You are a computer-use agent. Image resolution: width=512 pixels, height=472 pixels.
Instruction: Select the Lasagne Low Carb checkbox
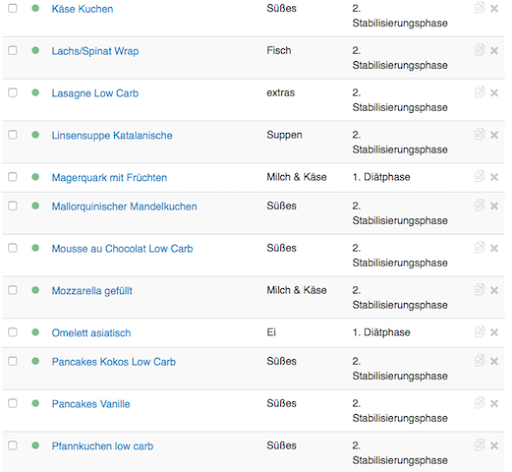click(13, 92)
